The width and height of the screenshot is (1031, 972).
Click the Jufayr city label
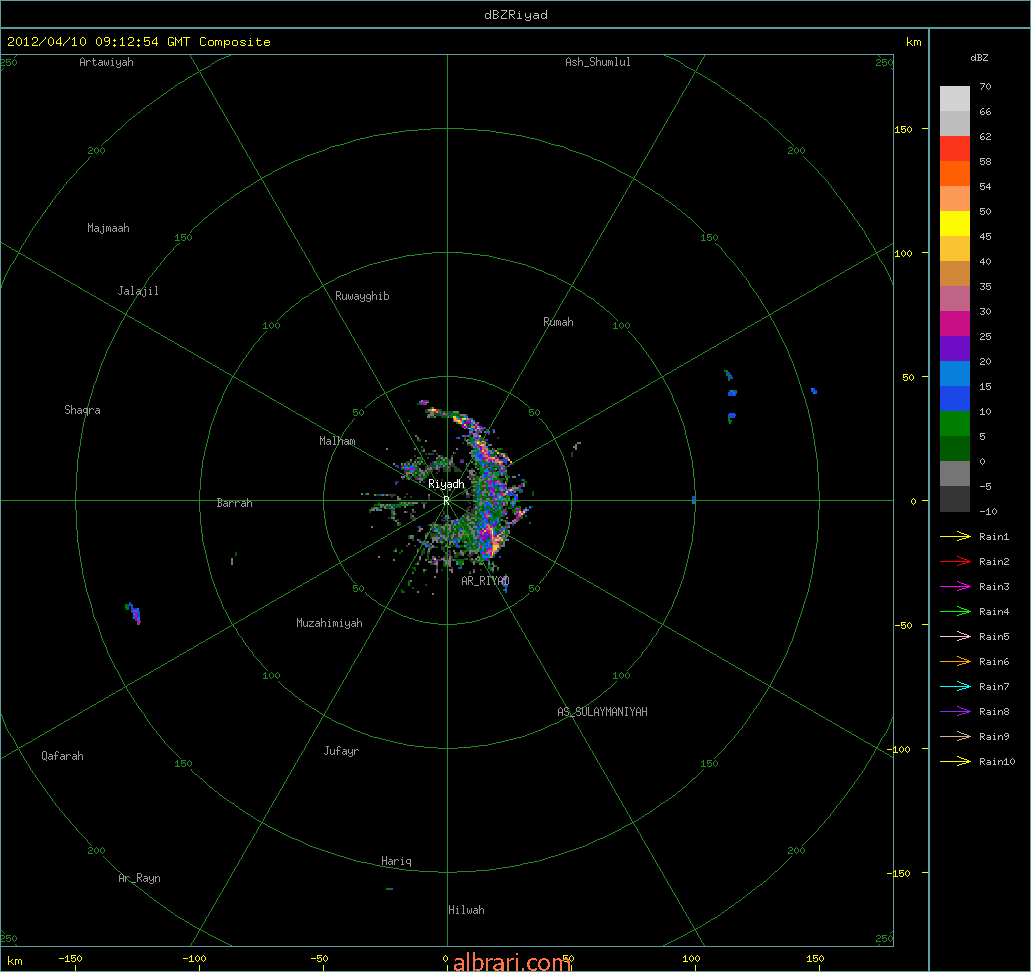coord(341,751)
